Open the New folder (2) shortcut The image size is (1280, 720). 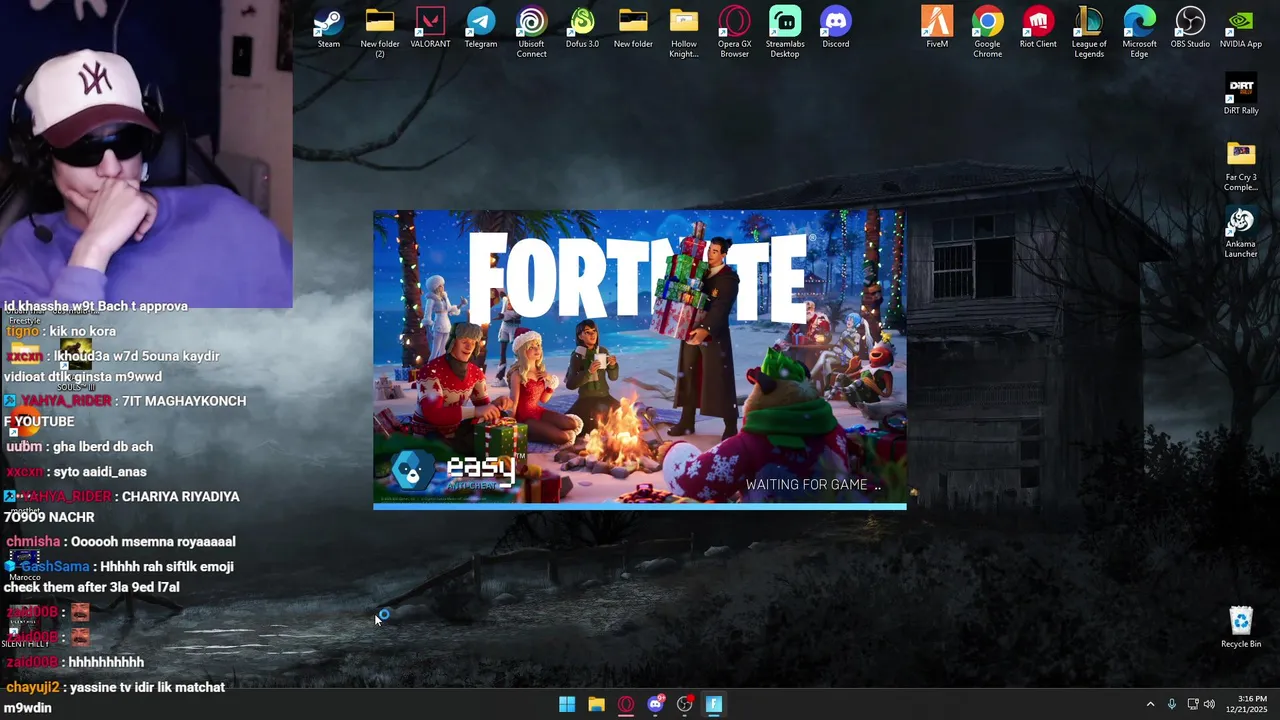point(380,33)
